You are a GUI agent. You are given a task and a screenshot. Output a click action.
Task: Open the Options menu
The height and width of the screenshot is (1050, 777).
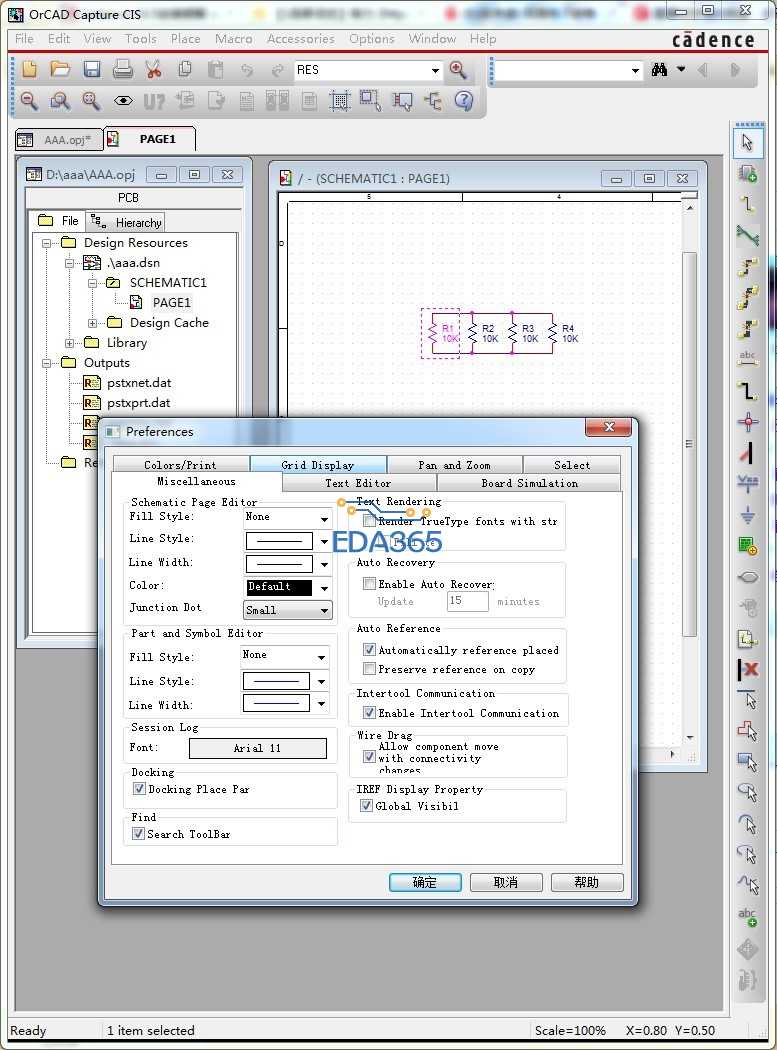(372, 39)
